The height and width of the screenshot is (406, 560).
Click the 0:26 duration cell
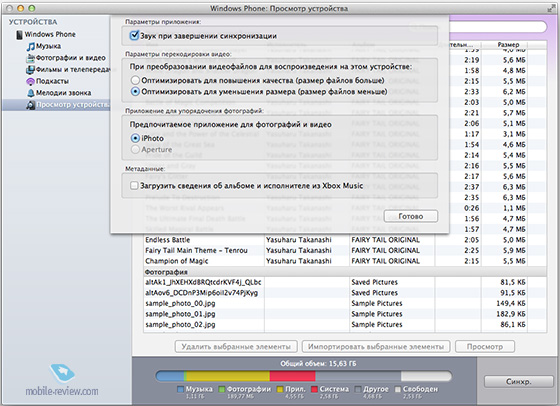(x=471, y=208)
